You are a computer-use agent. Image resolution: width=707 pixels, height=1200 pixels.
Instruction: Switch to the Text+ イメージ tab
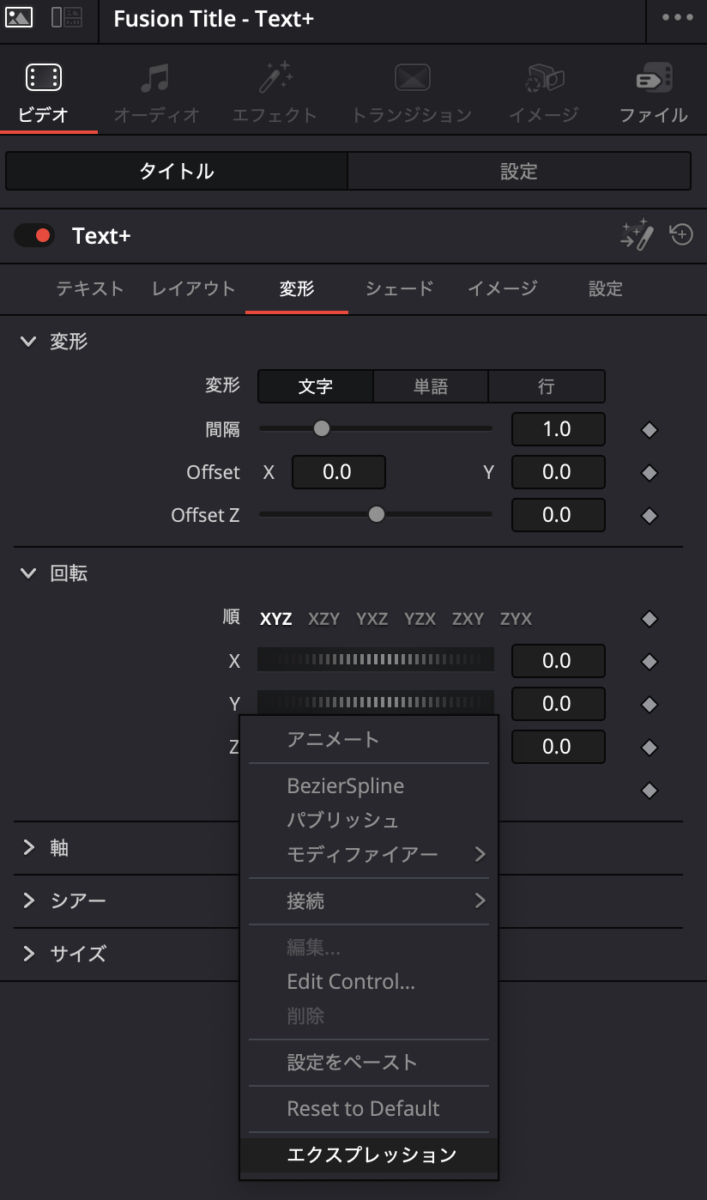pos(503,288)
